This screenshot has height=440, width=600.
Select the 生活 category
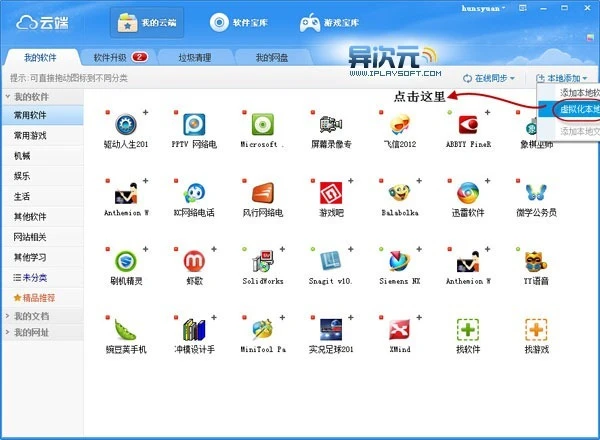(x=43, y=196)
